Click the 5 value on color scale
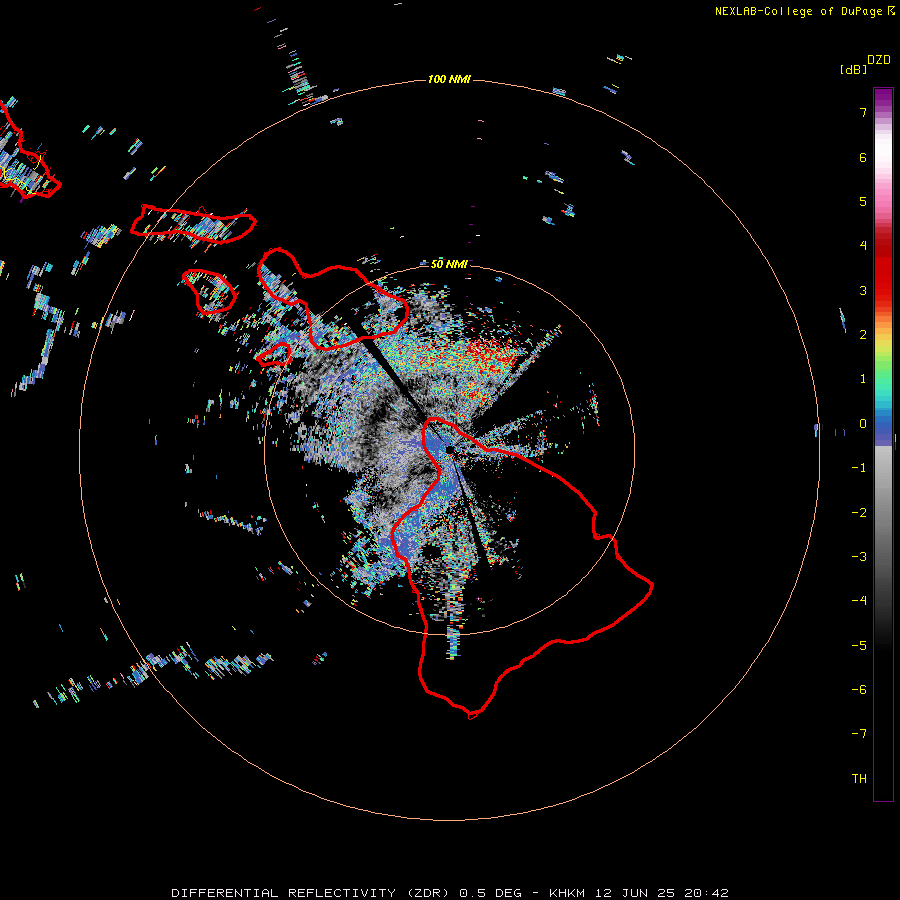 pos(863,201)
